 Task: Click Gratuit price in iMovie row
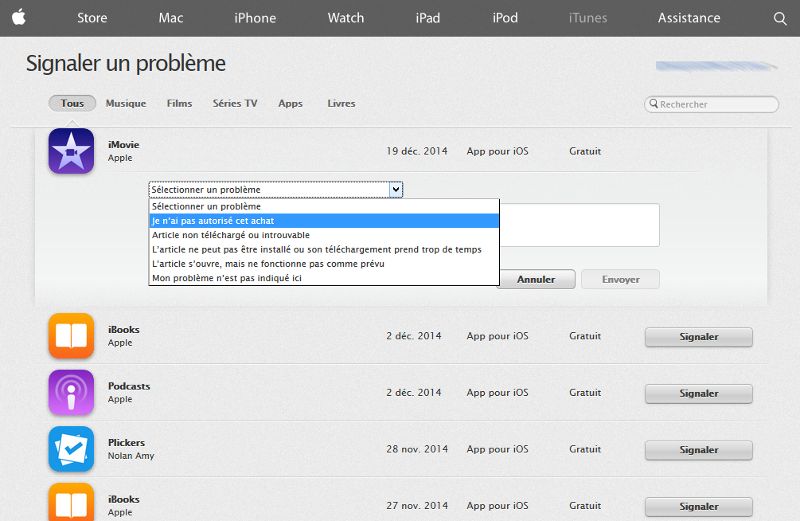point(585,151)
